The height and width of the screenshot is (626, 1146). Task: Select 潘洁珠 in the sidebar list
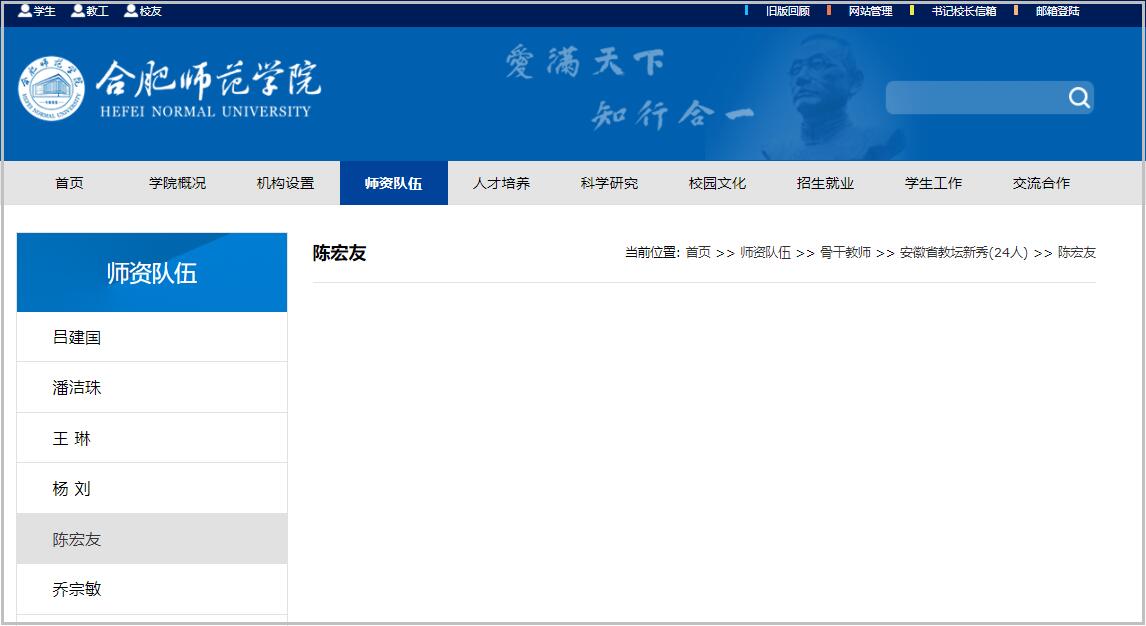[152, 387]
